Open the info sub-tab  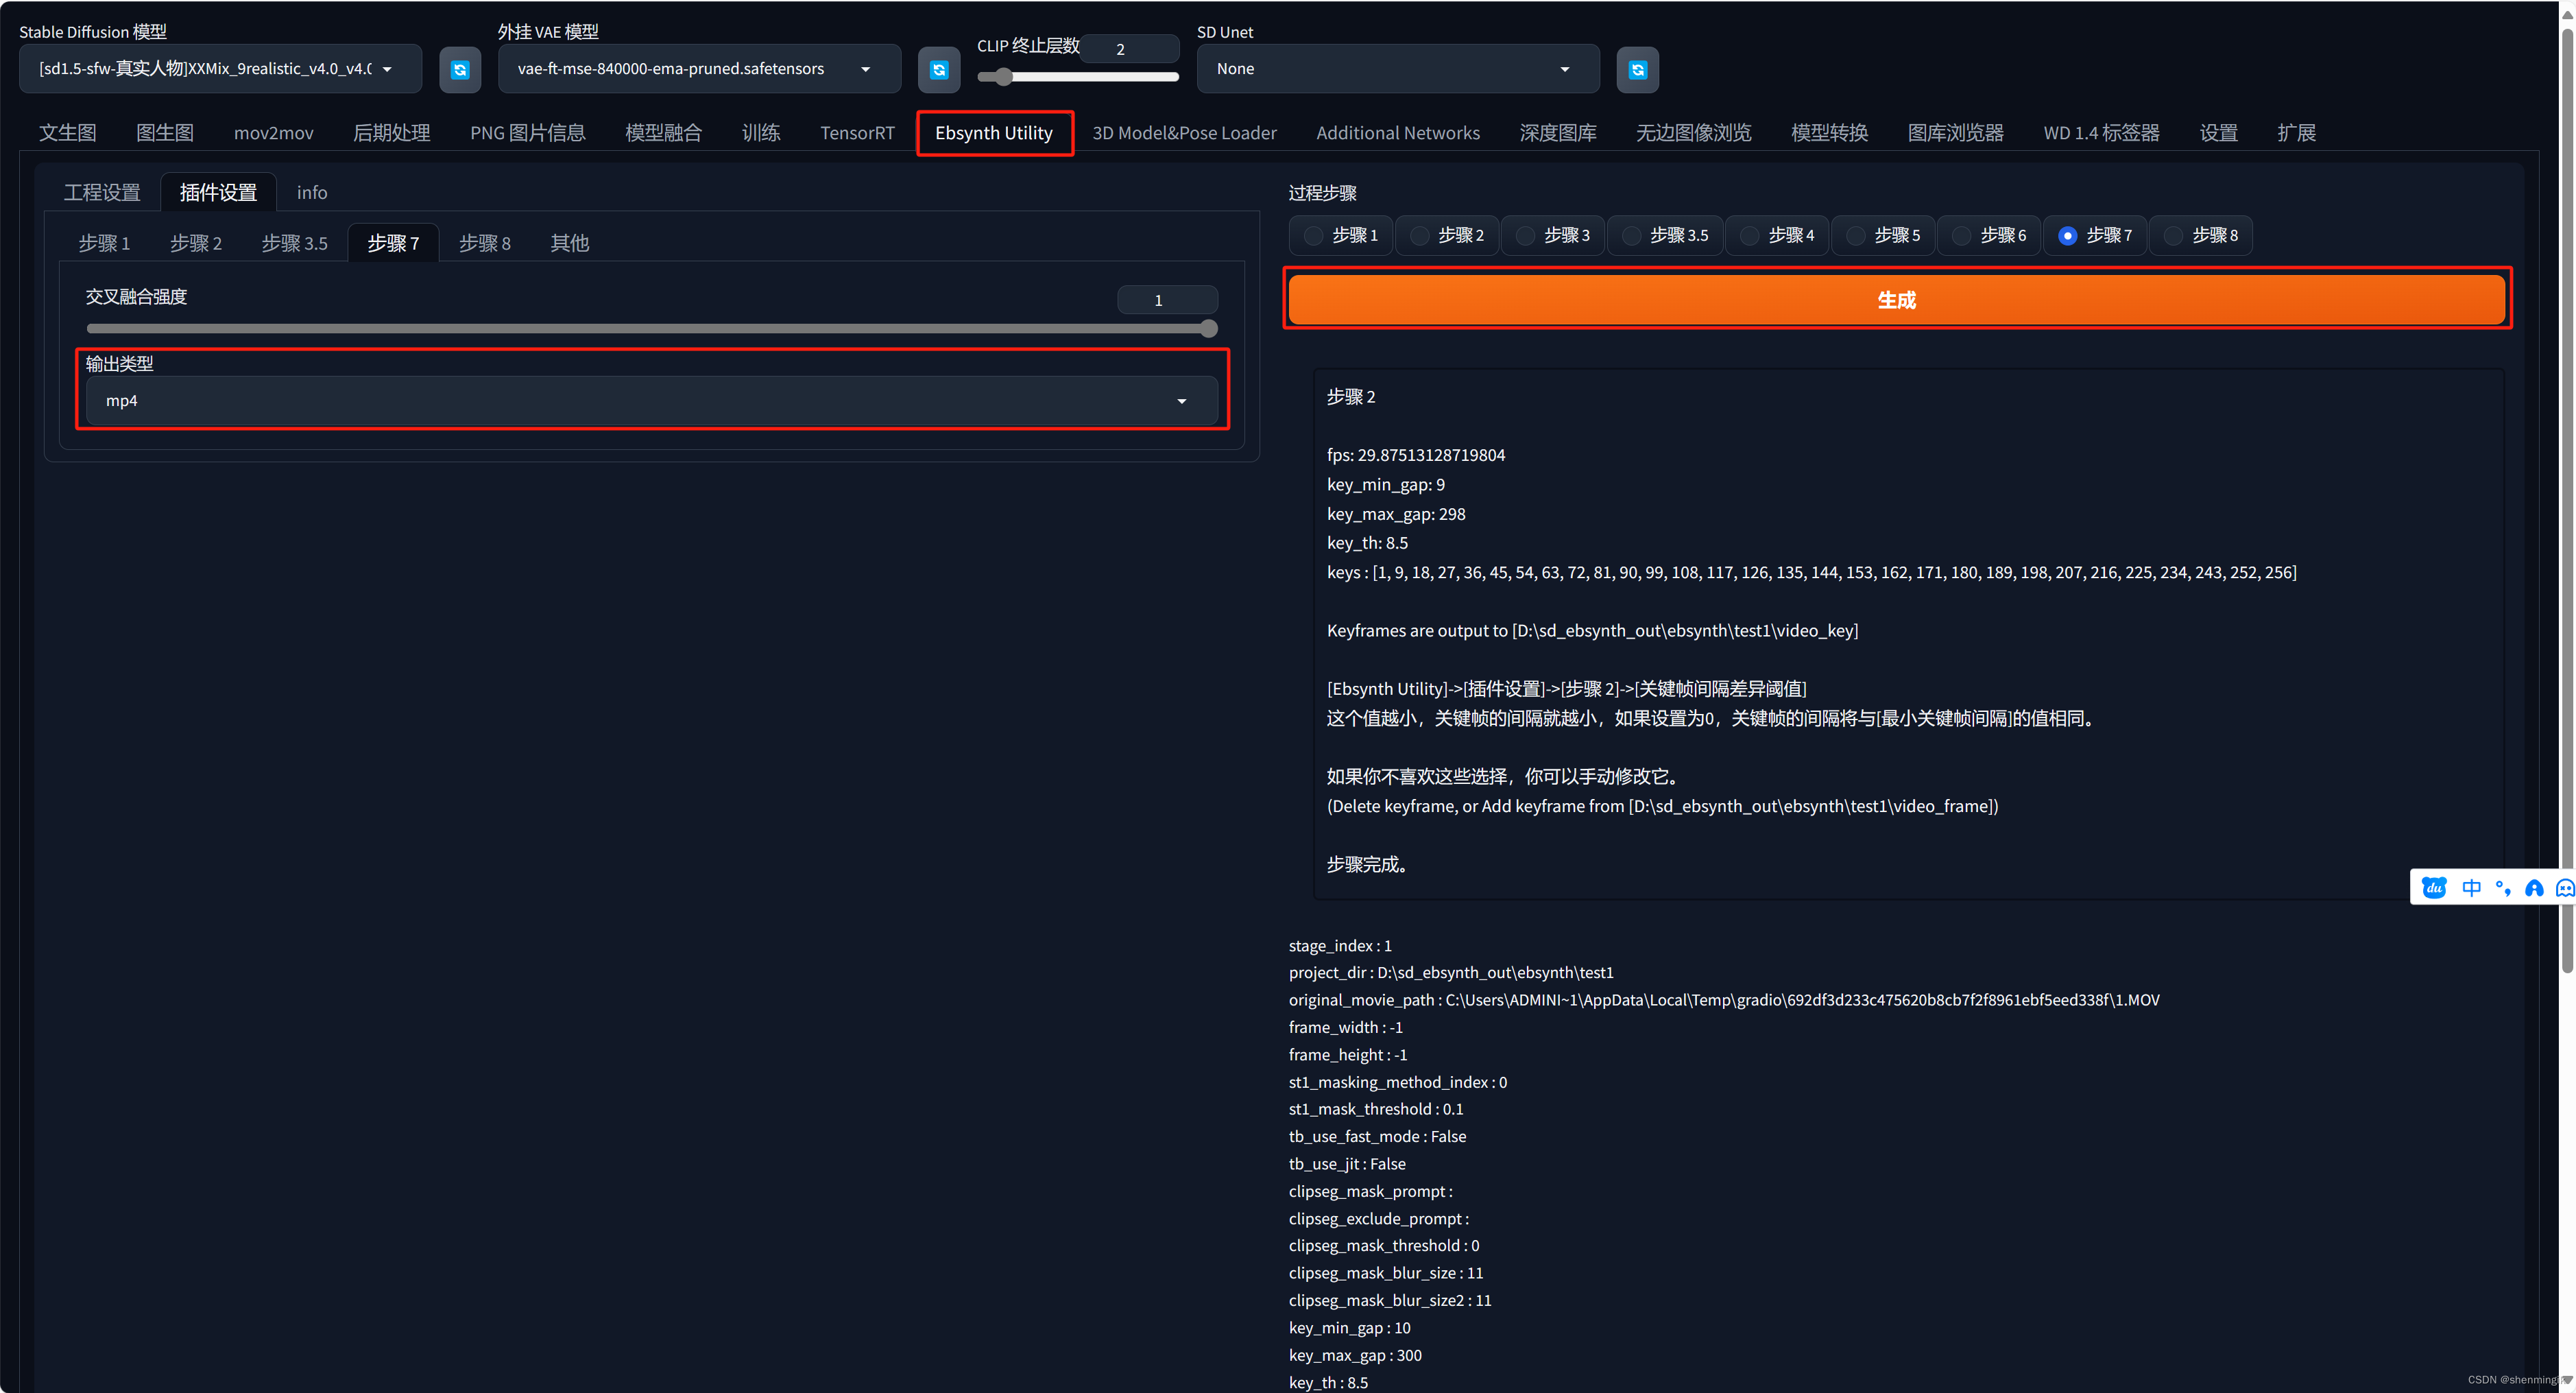click(x=312, y=192)
